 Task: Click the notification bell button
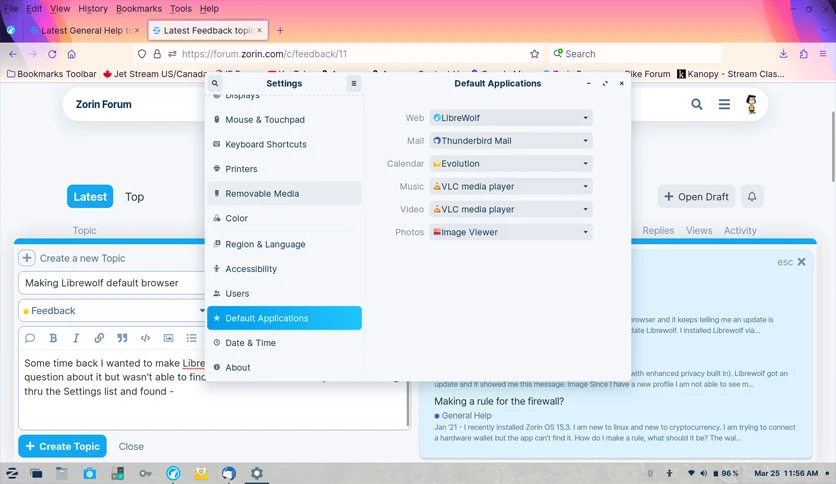tap(752, 197)
